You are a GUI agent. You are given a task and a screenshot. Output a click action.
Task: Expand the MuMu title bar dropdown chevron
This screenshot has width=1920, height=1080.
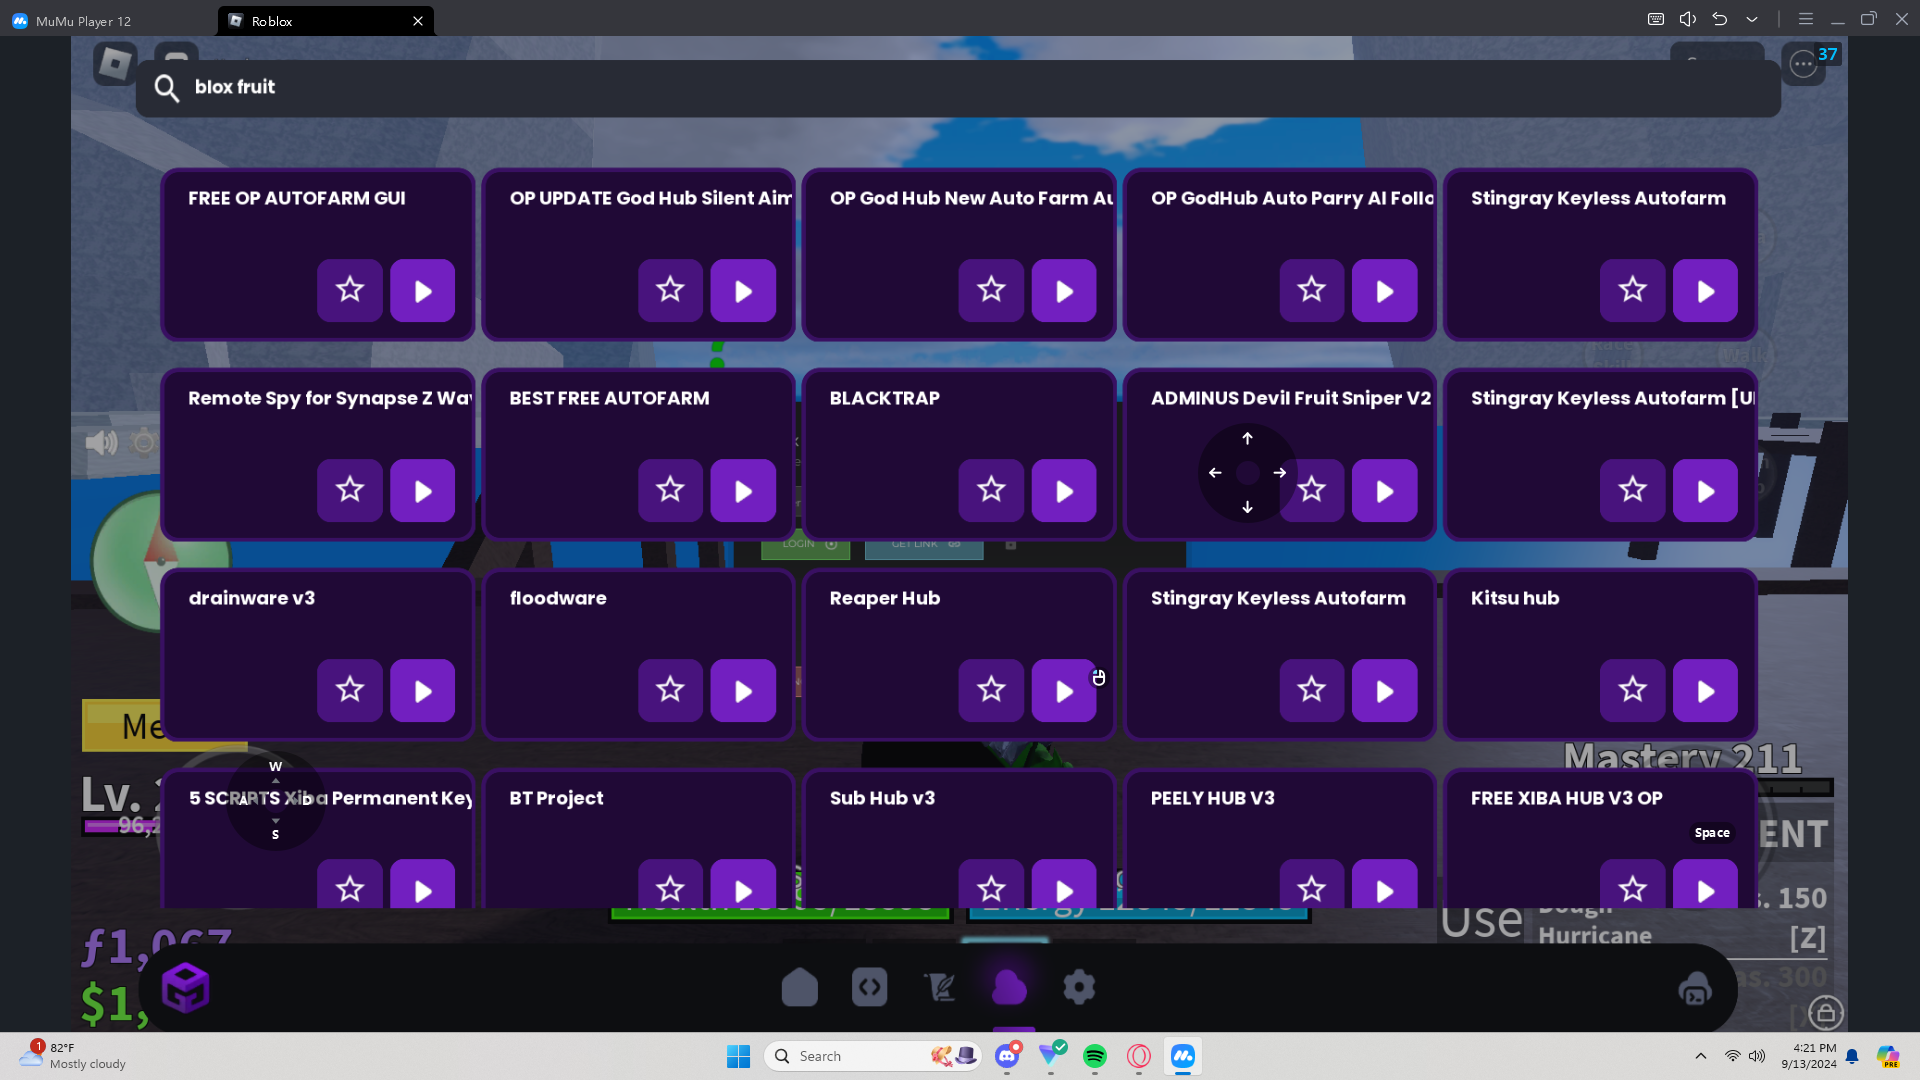[x=1752, y=19]
